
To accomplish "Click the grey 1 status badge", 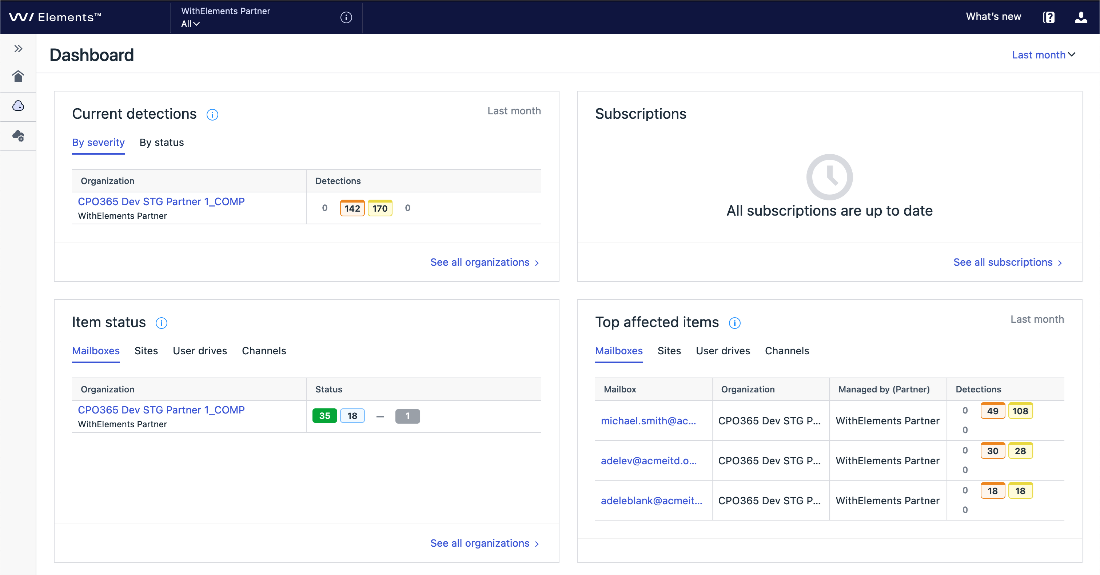I will [408, 416].
